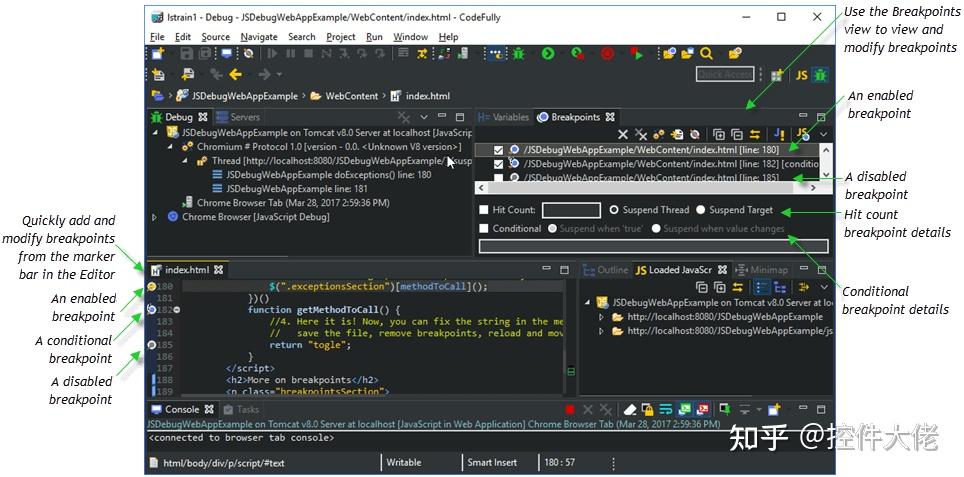
Task: Open the File menu
Action: click(157, 37)
